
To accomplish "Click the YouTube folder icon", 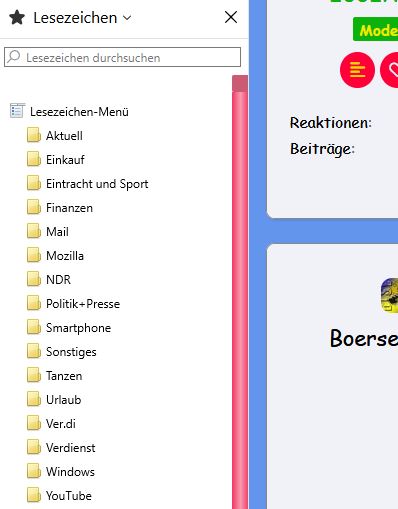I will click(34, 495).
